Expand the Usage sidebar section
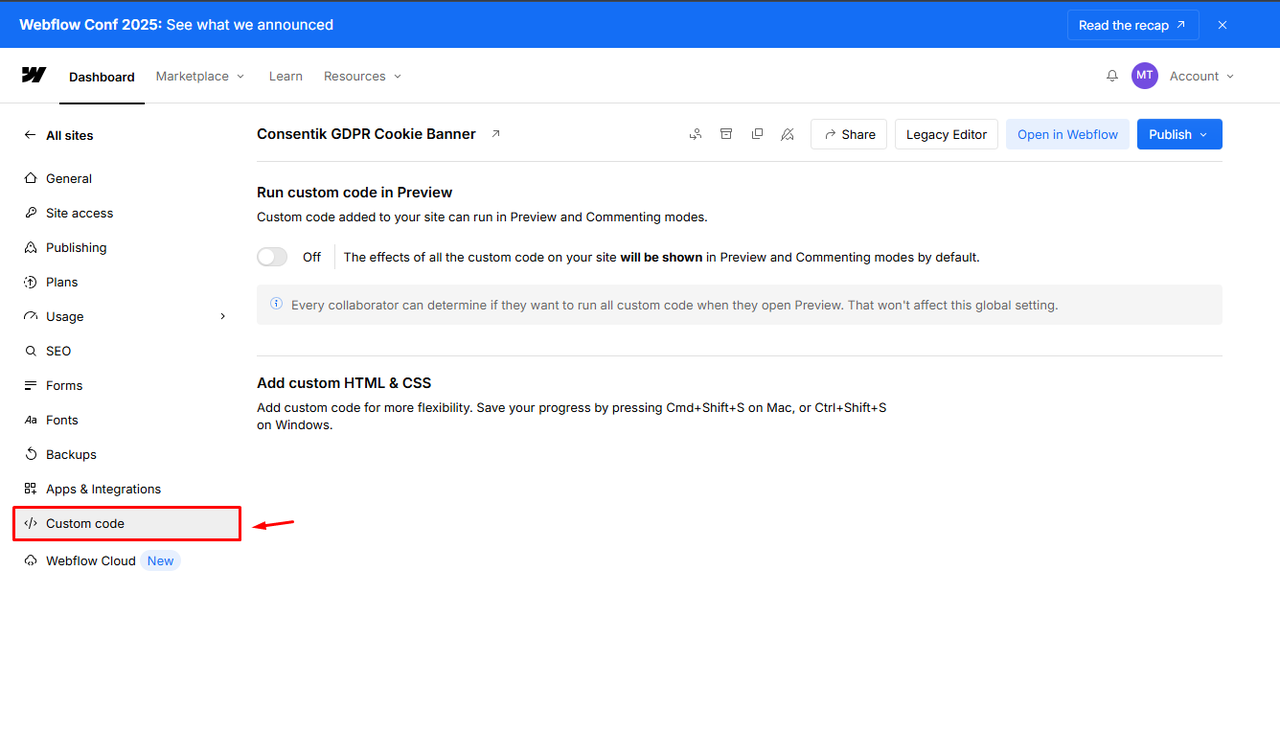 pos(223,317)
